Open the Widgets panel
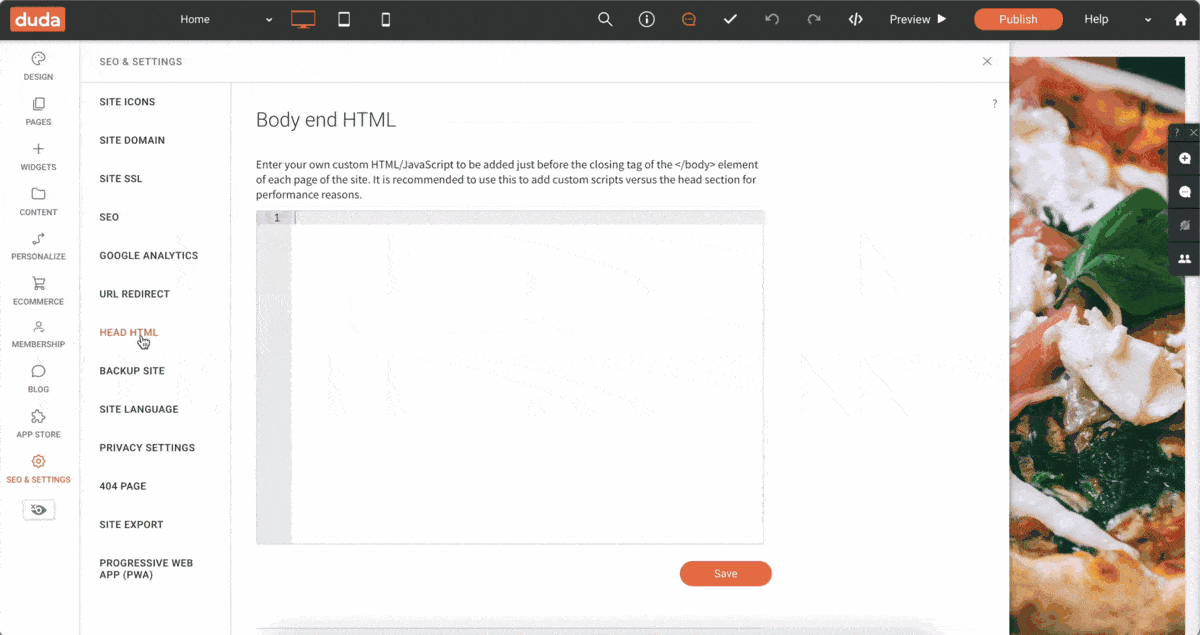Image resolution: width=1200 pixels, height=635 pixels. tap(38, 157)
